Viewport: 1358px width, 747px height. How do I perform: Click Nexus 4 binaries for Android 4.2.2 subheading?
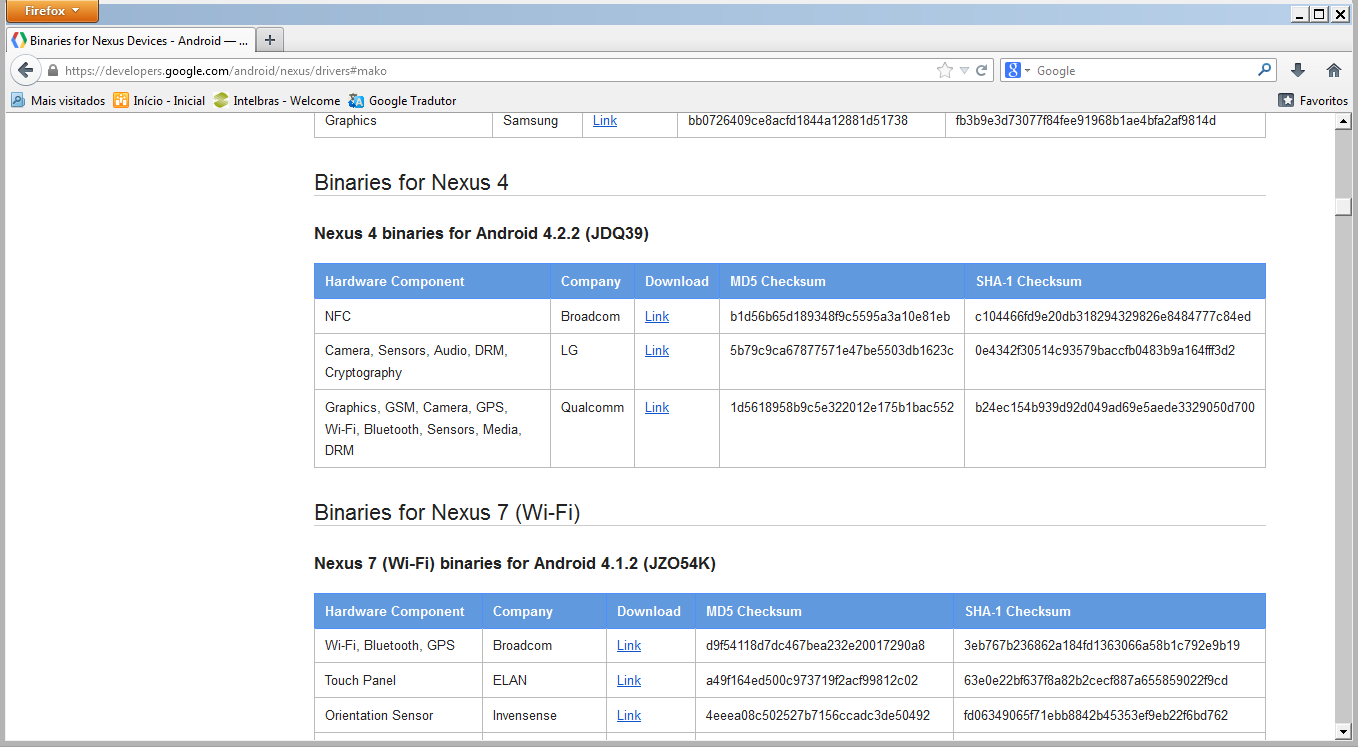481,233
